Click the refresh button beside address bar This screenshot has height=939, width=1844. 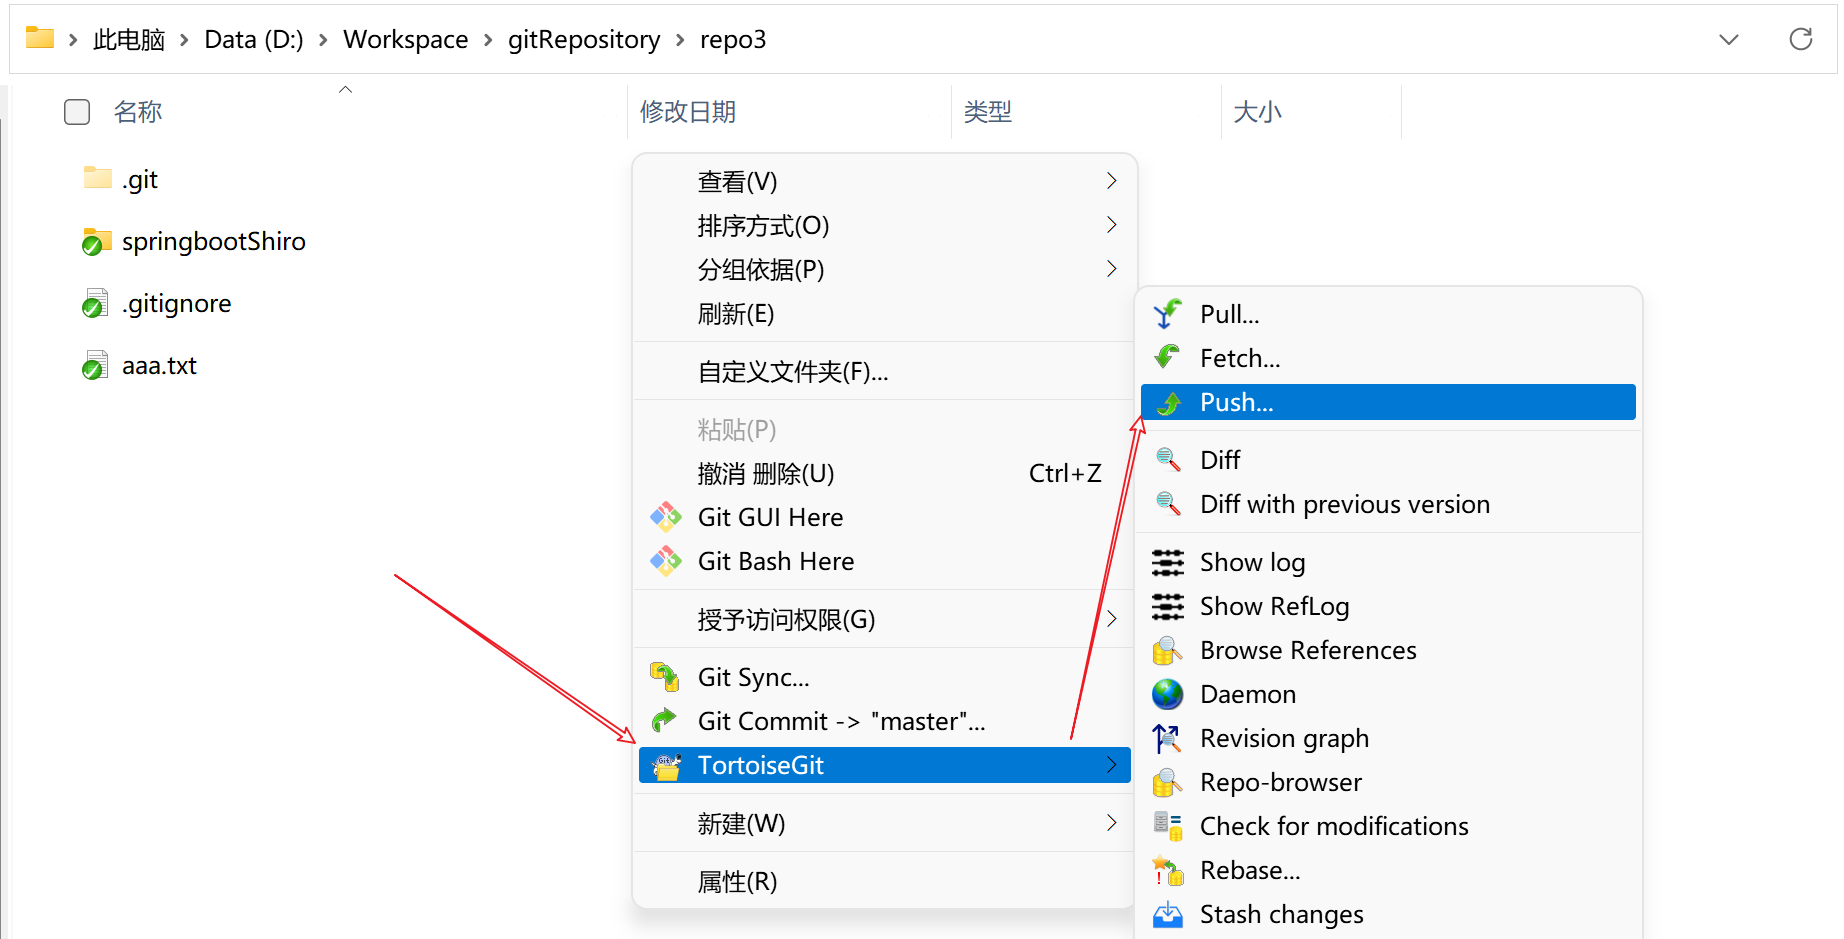(1800, 40)
